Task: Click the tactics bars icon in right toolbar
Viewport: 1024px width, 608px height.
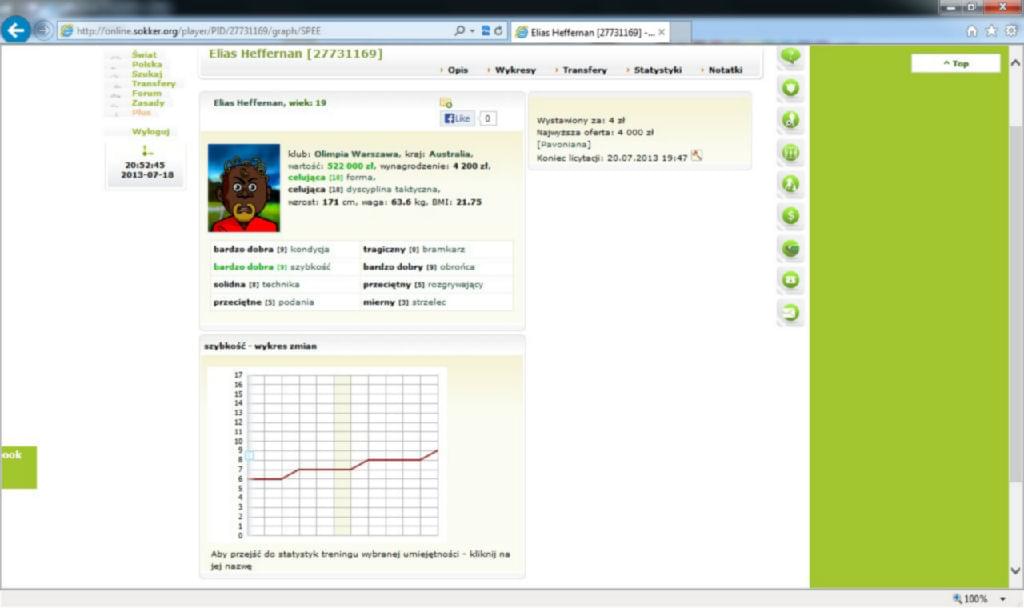Action: pyautogui.click(x=790, y=152)
